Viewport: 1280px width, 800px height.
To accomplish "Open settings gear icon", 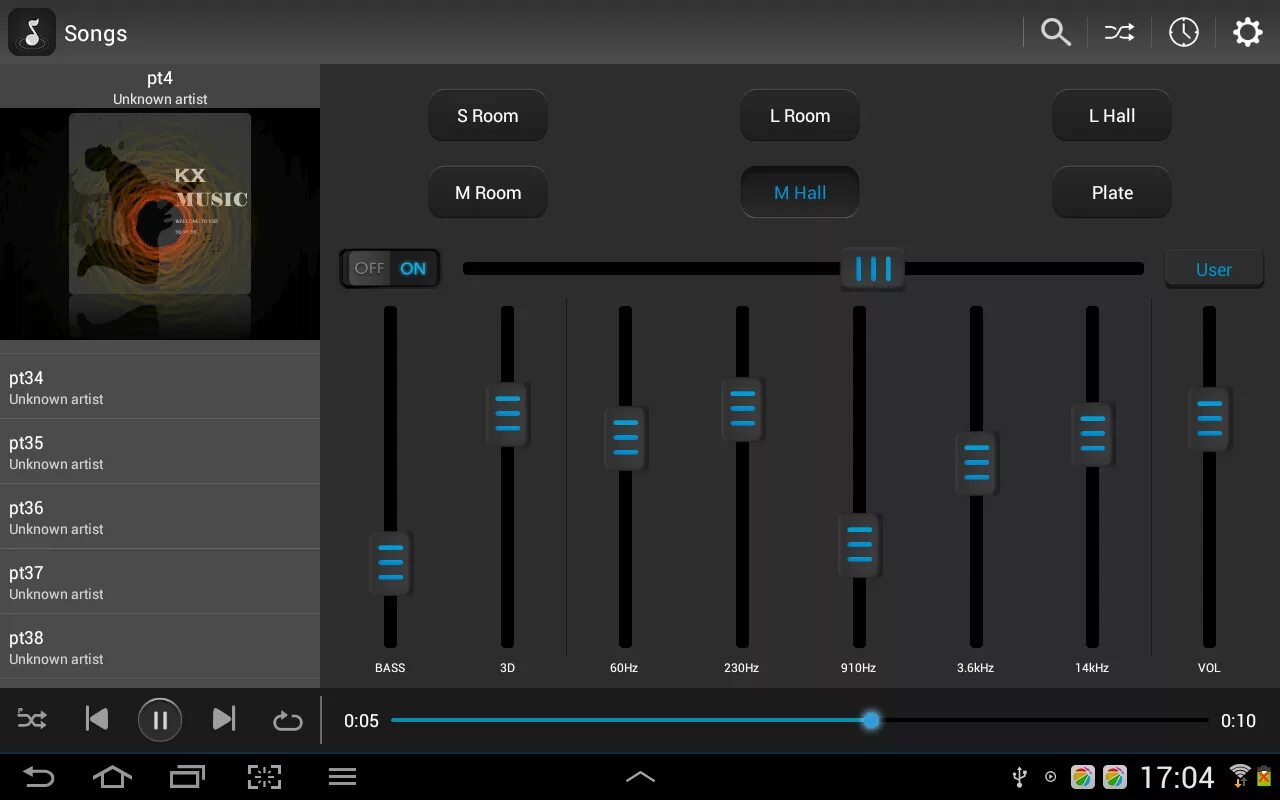I will (x=1247, y=33).
